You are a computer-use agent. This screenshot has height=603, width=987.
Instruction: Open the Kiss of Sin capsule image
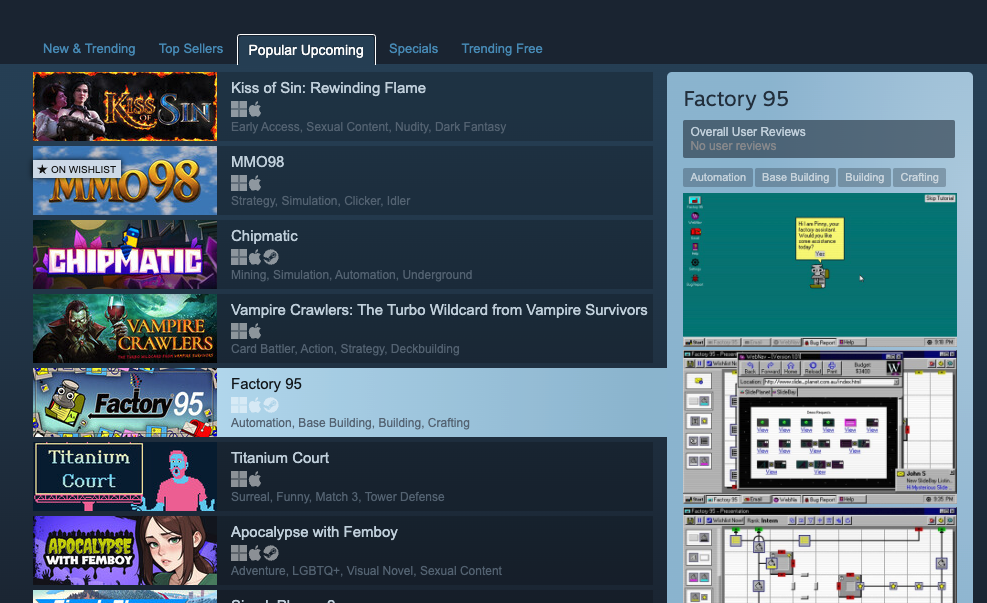click(x=125, y=106)
